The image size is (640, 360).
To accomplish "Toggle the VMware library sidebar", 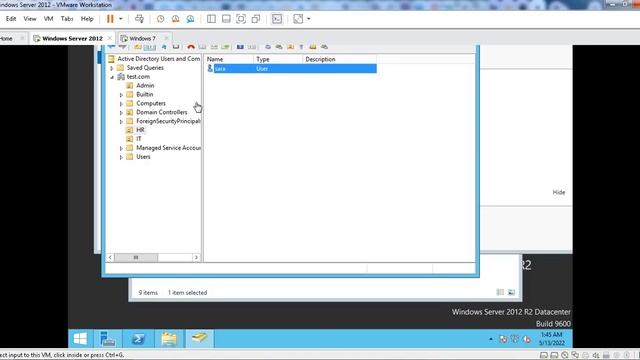I will [211, 19].
